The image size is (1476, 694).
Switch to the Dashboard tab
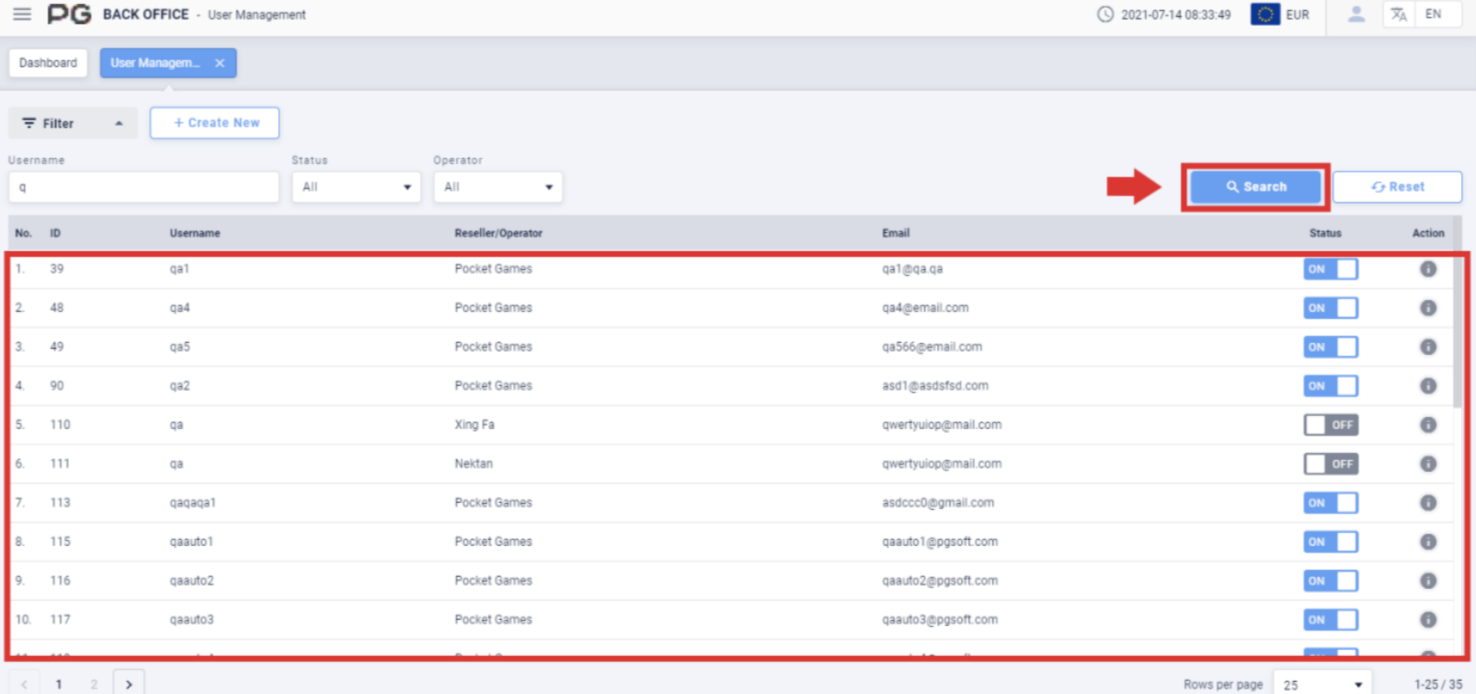tap(47, 62)
